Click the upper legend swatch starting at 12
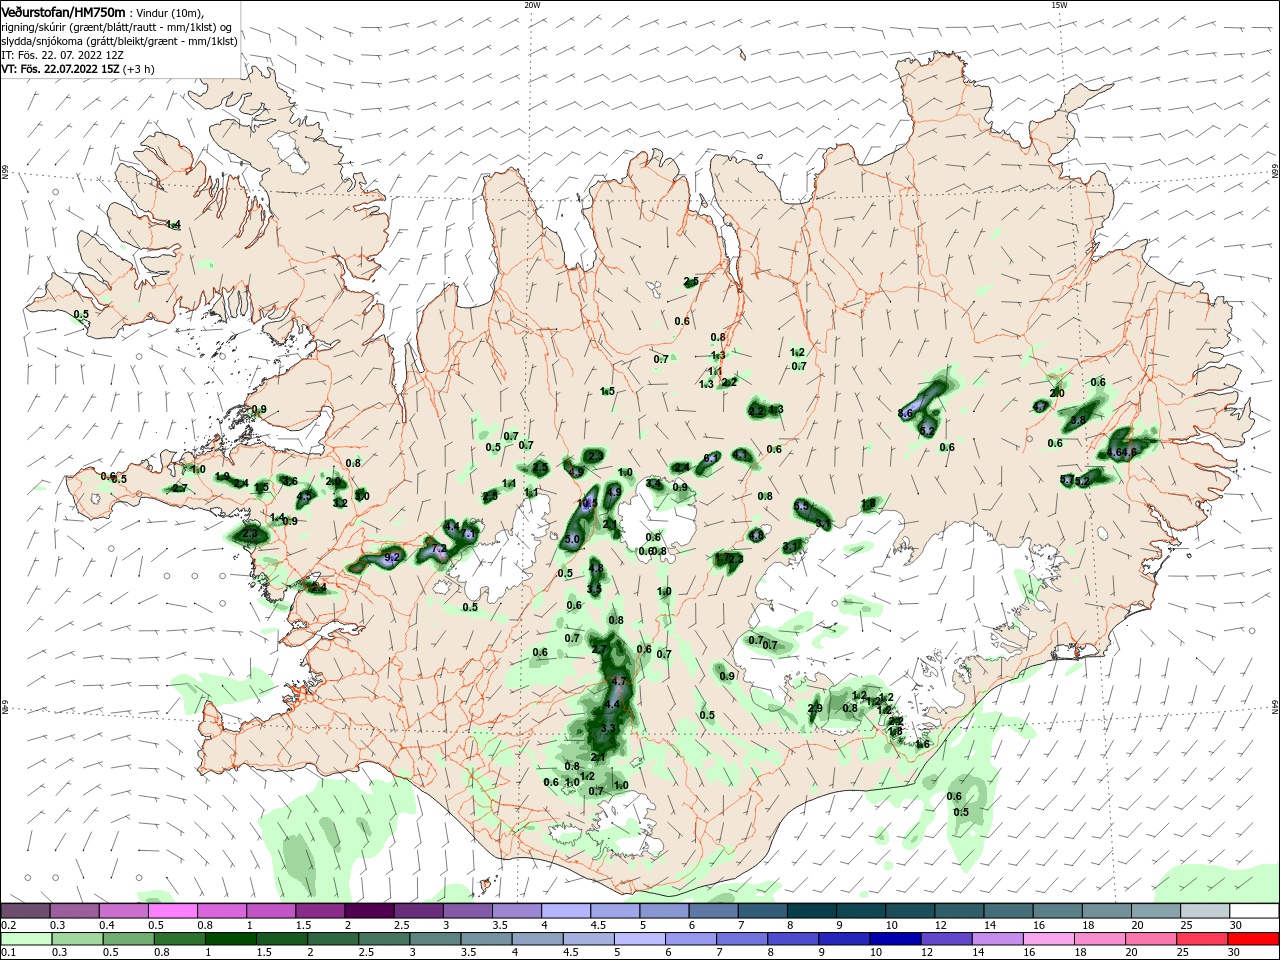The image size is (1280, 960). (959, 910)
